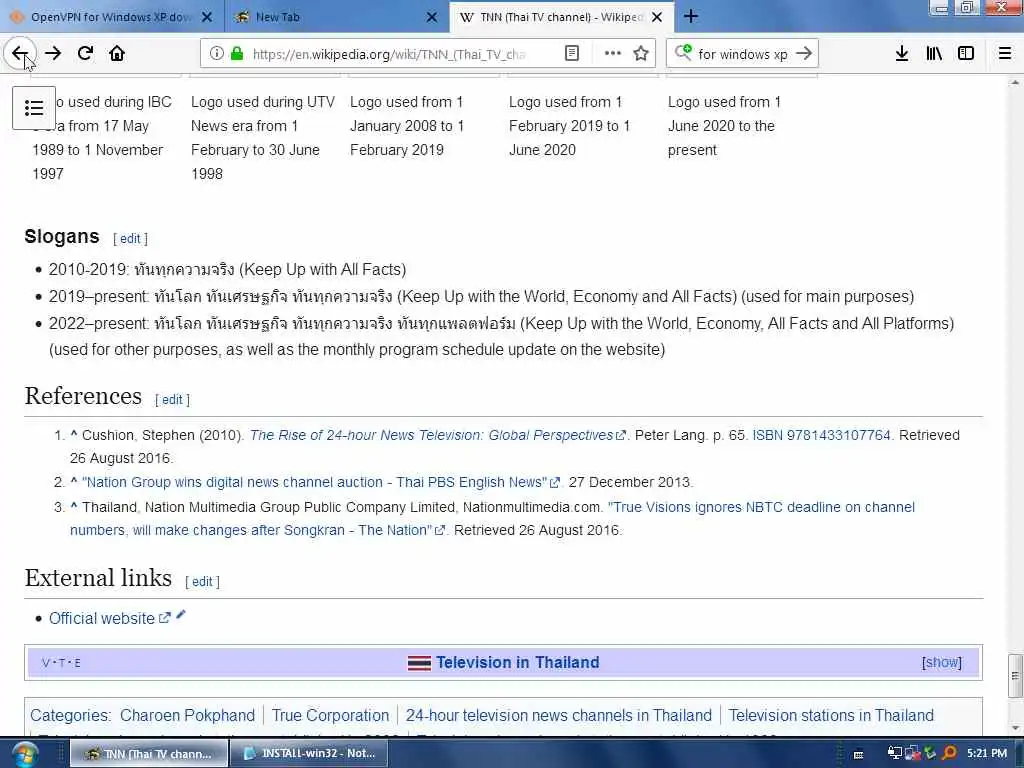1024x768 pixels.
Task: Open the keyboard tray icon
Action: point(859,754)
